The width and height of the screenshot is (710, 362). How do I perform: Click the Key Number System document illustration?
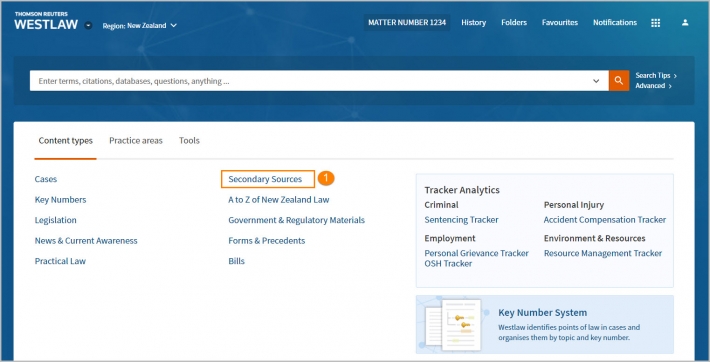[x=453, y=324]
